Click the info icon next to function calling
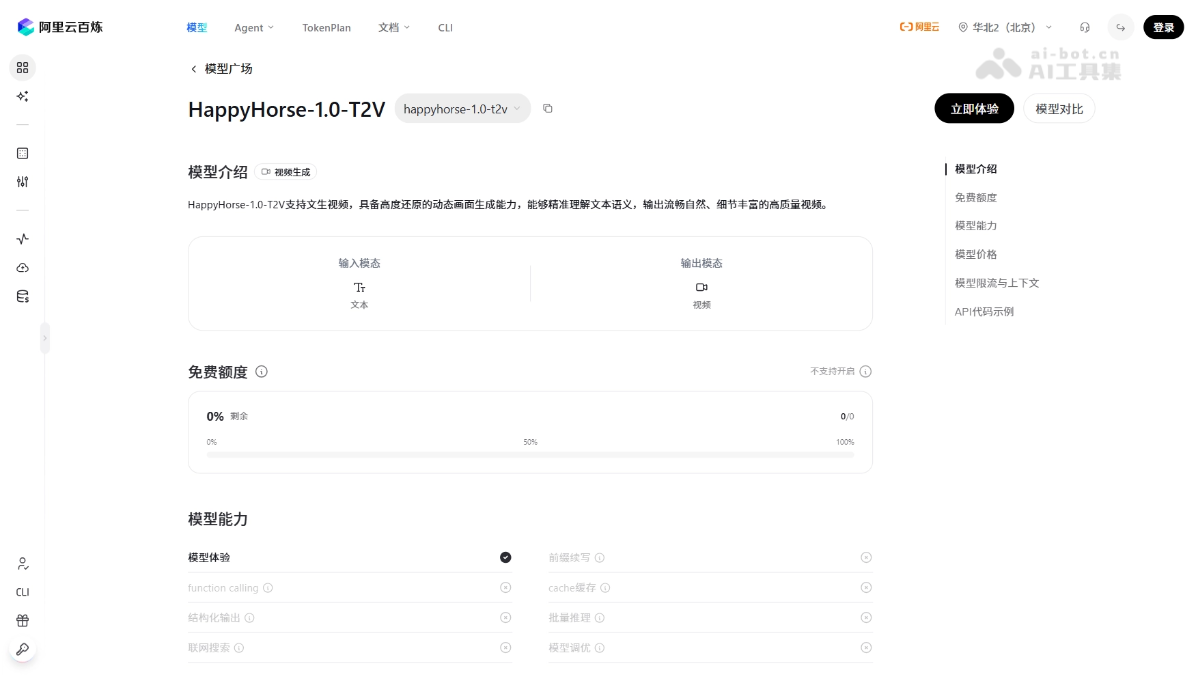Image resolution: width=1200 pixels, height=675 pixels. point(268,588)
